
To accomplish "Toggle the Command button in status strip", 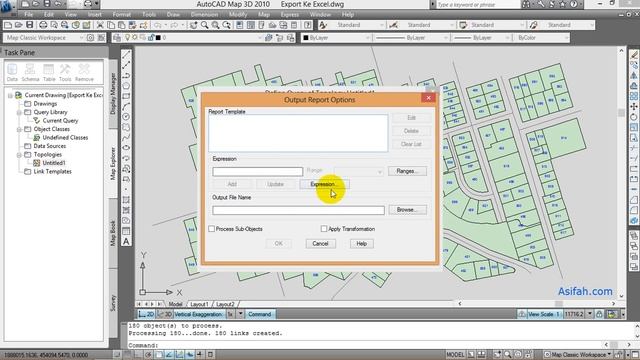I will (x=260, y=314).
